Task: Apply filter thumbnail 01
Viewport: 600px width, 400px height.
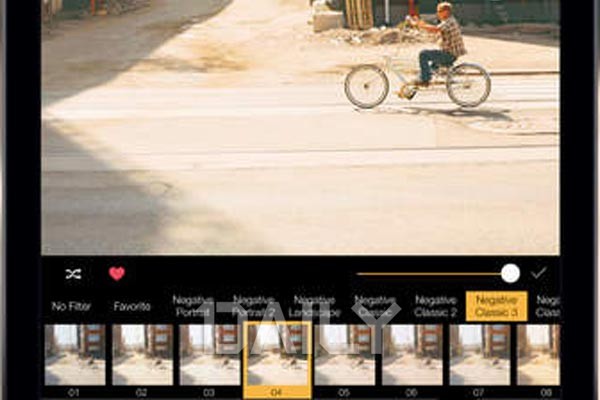Action: [75, 355]
